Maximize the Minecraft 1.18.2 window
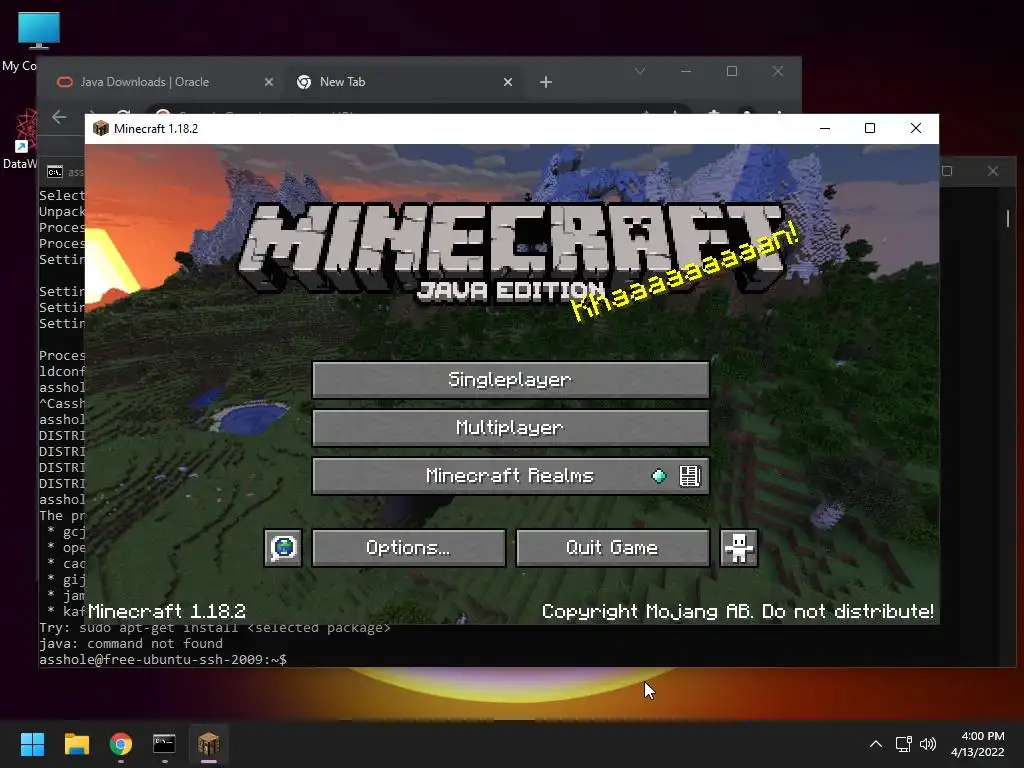1024x768 pixels. click(x=870, y=129)
